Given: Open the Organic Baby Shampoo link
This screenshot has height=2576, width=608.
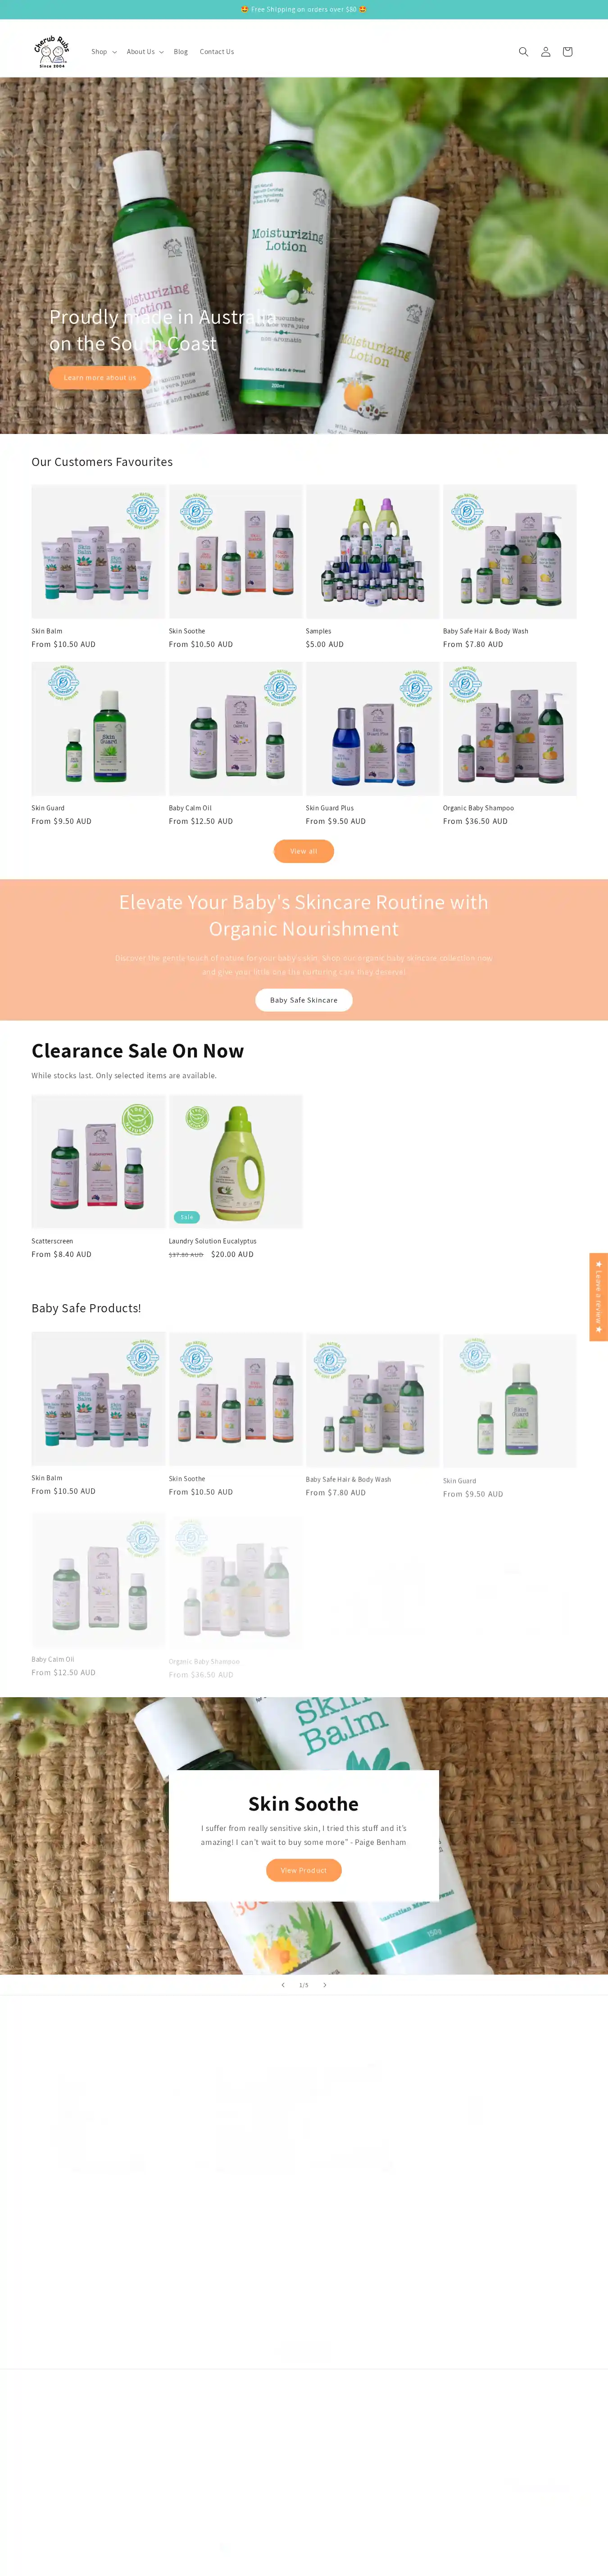Looking at the screenshot, I should [x=478, y=808].
